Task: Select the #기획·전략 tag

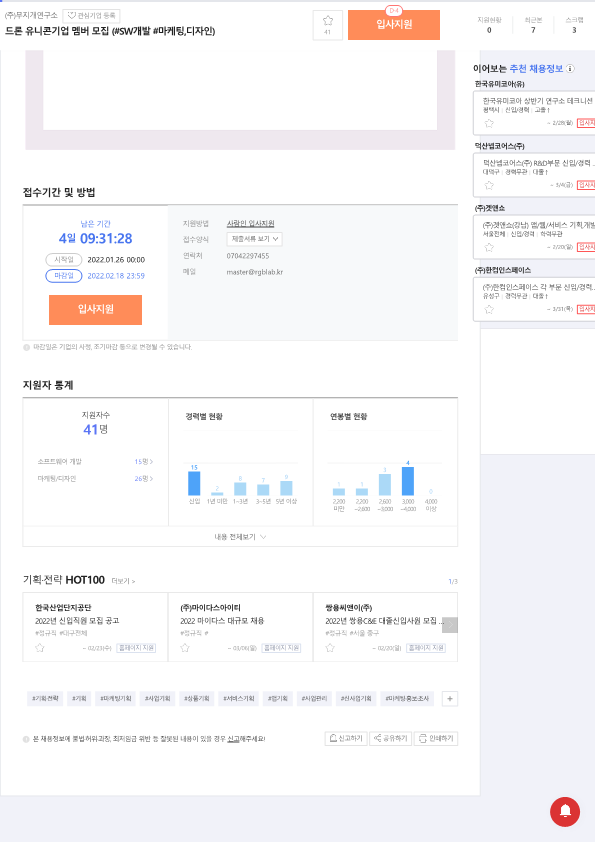Action: coord(45,699)
